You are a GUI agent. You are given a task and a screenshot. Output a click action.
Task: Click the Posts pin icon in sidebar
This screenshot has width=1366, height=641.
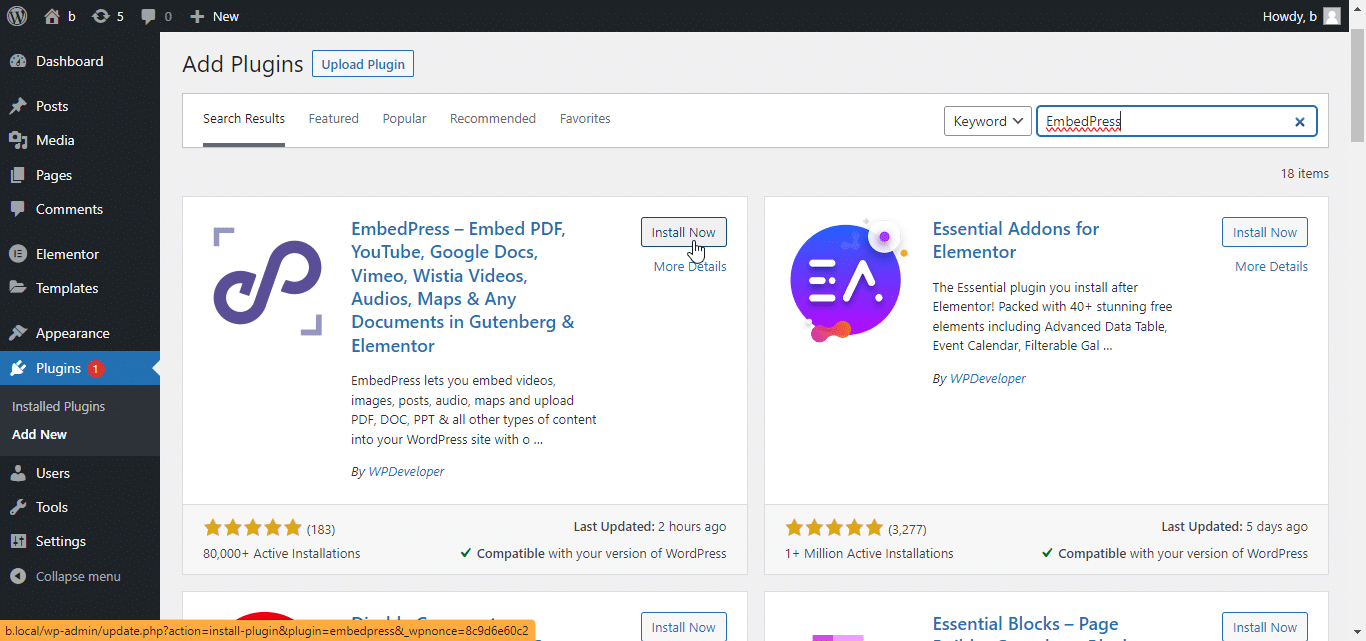(x=18, y=106)
